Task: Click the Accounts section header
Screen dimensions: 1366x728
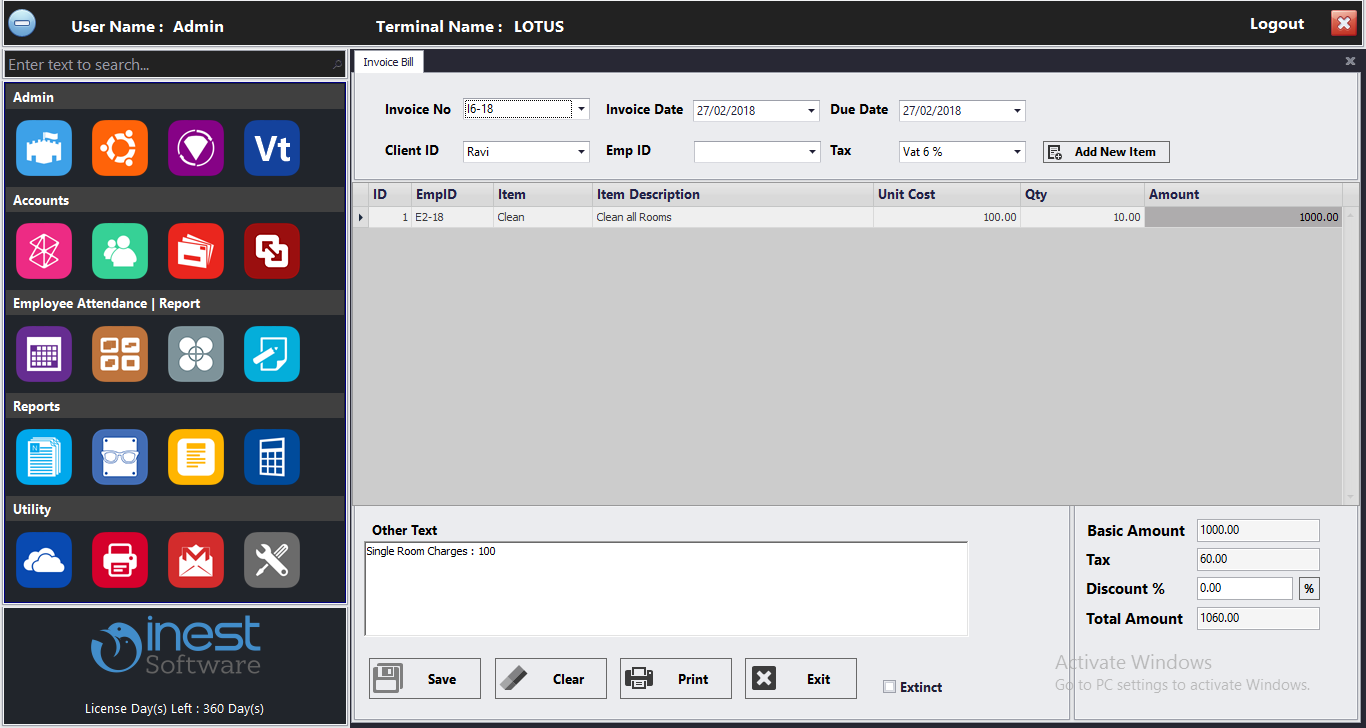Action: (175, 200)
